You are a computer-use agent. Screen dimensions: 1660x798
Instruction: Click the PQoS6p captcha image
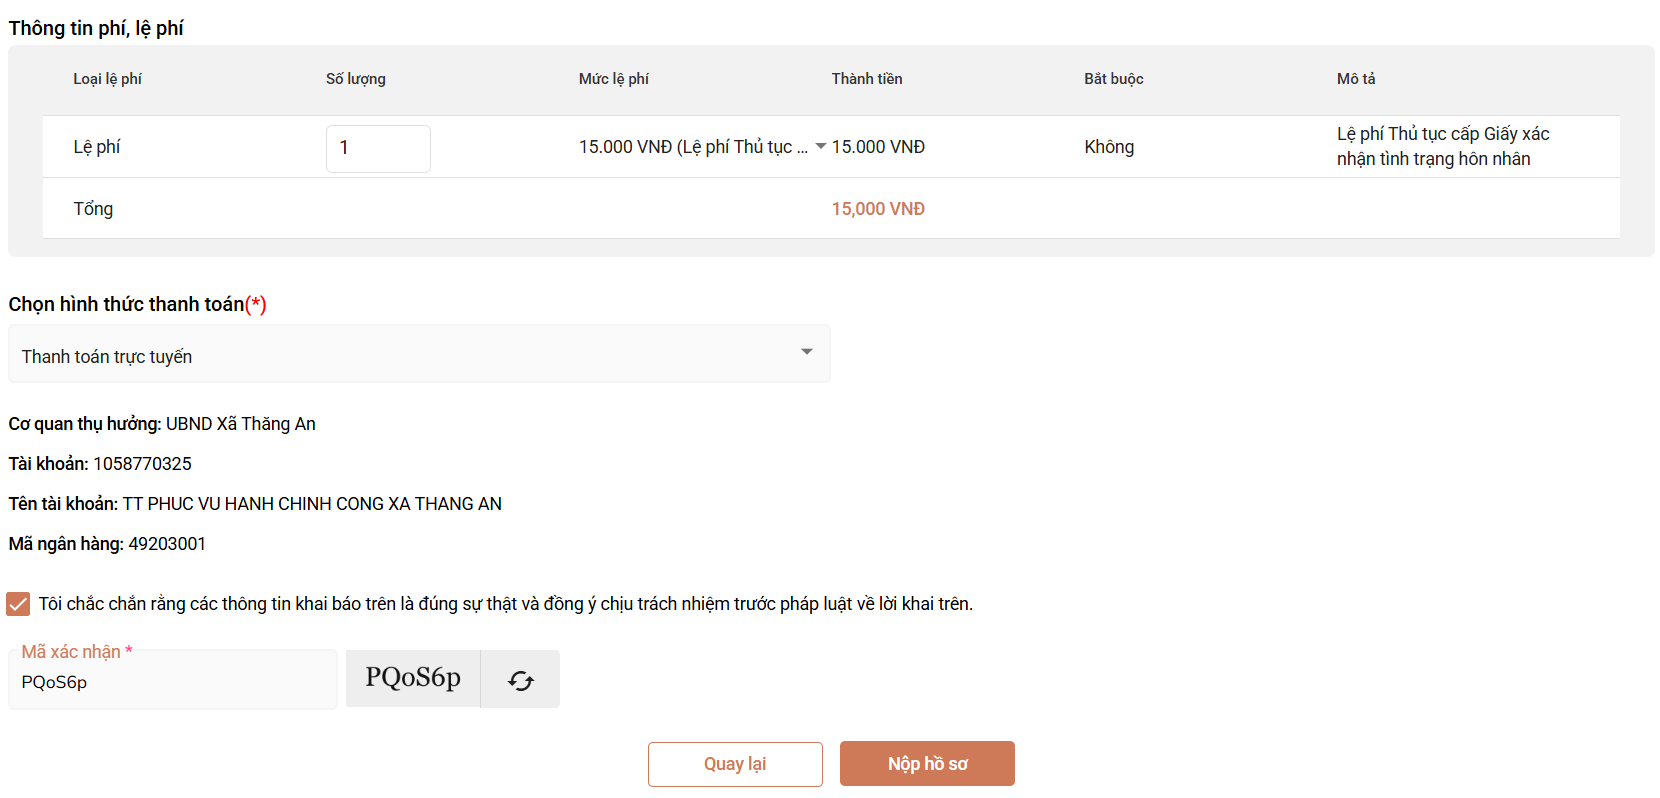413,678
